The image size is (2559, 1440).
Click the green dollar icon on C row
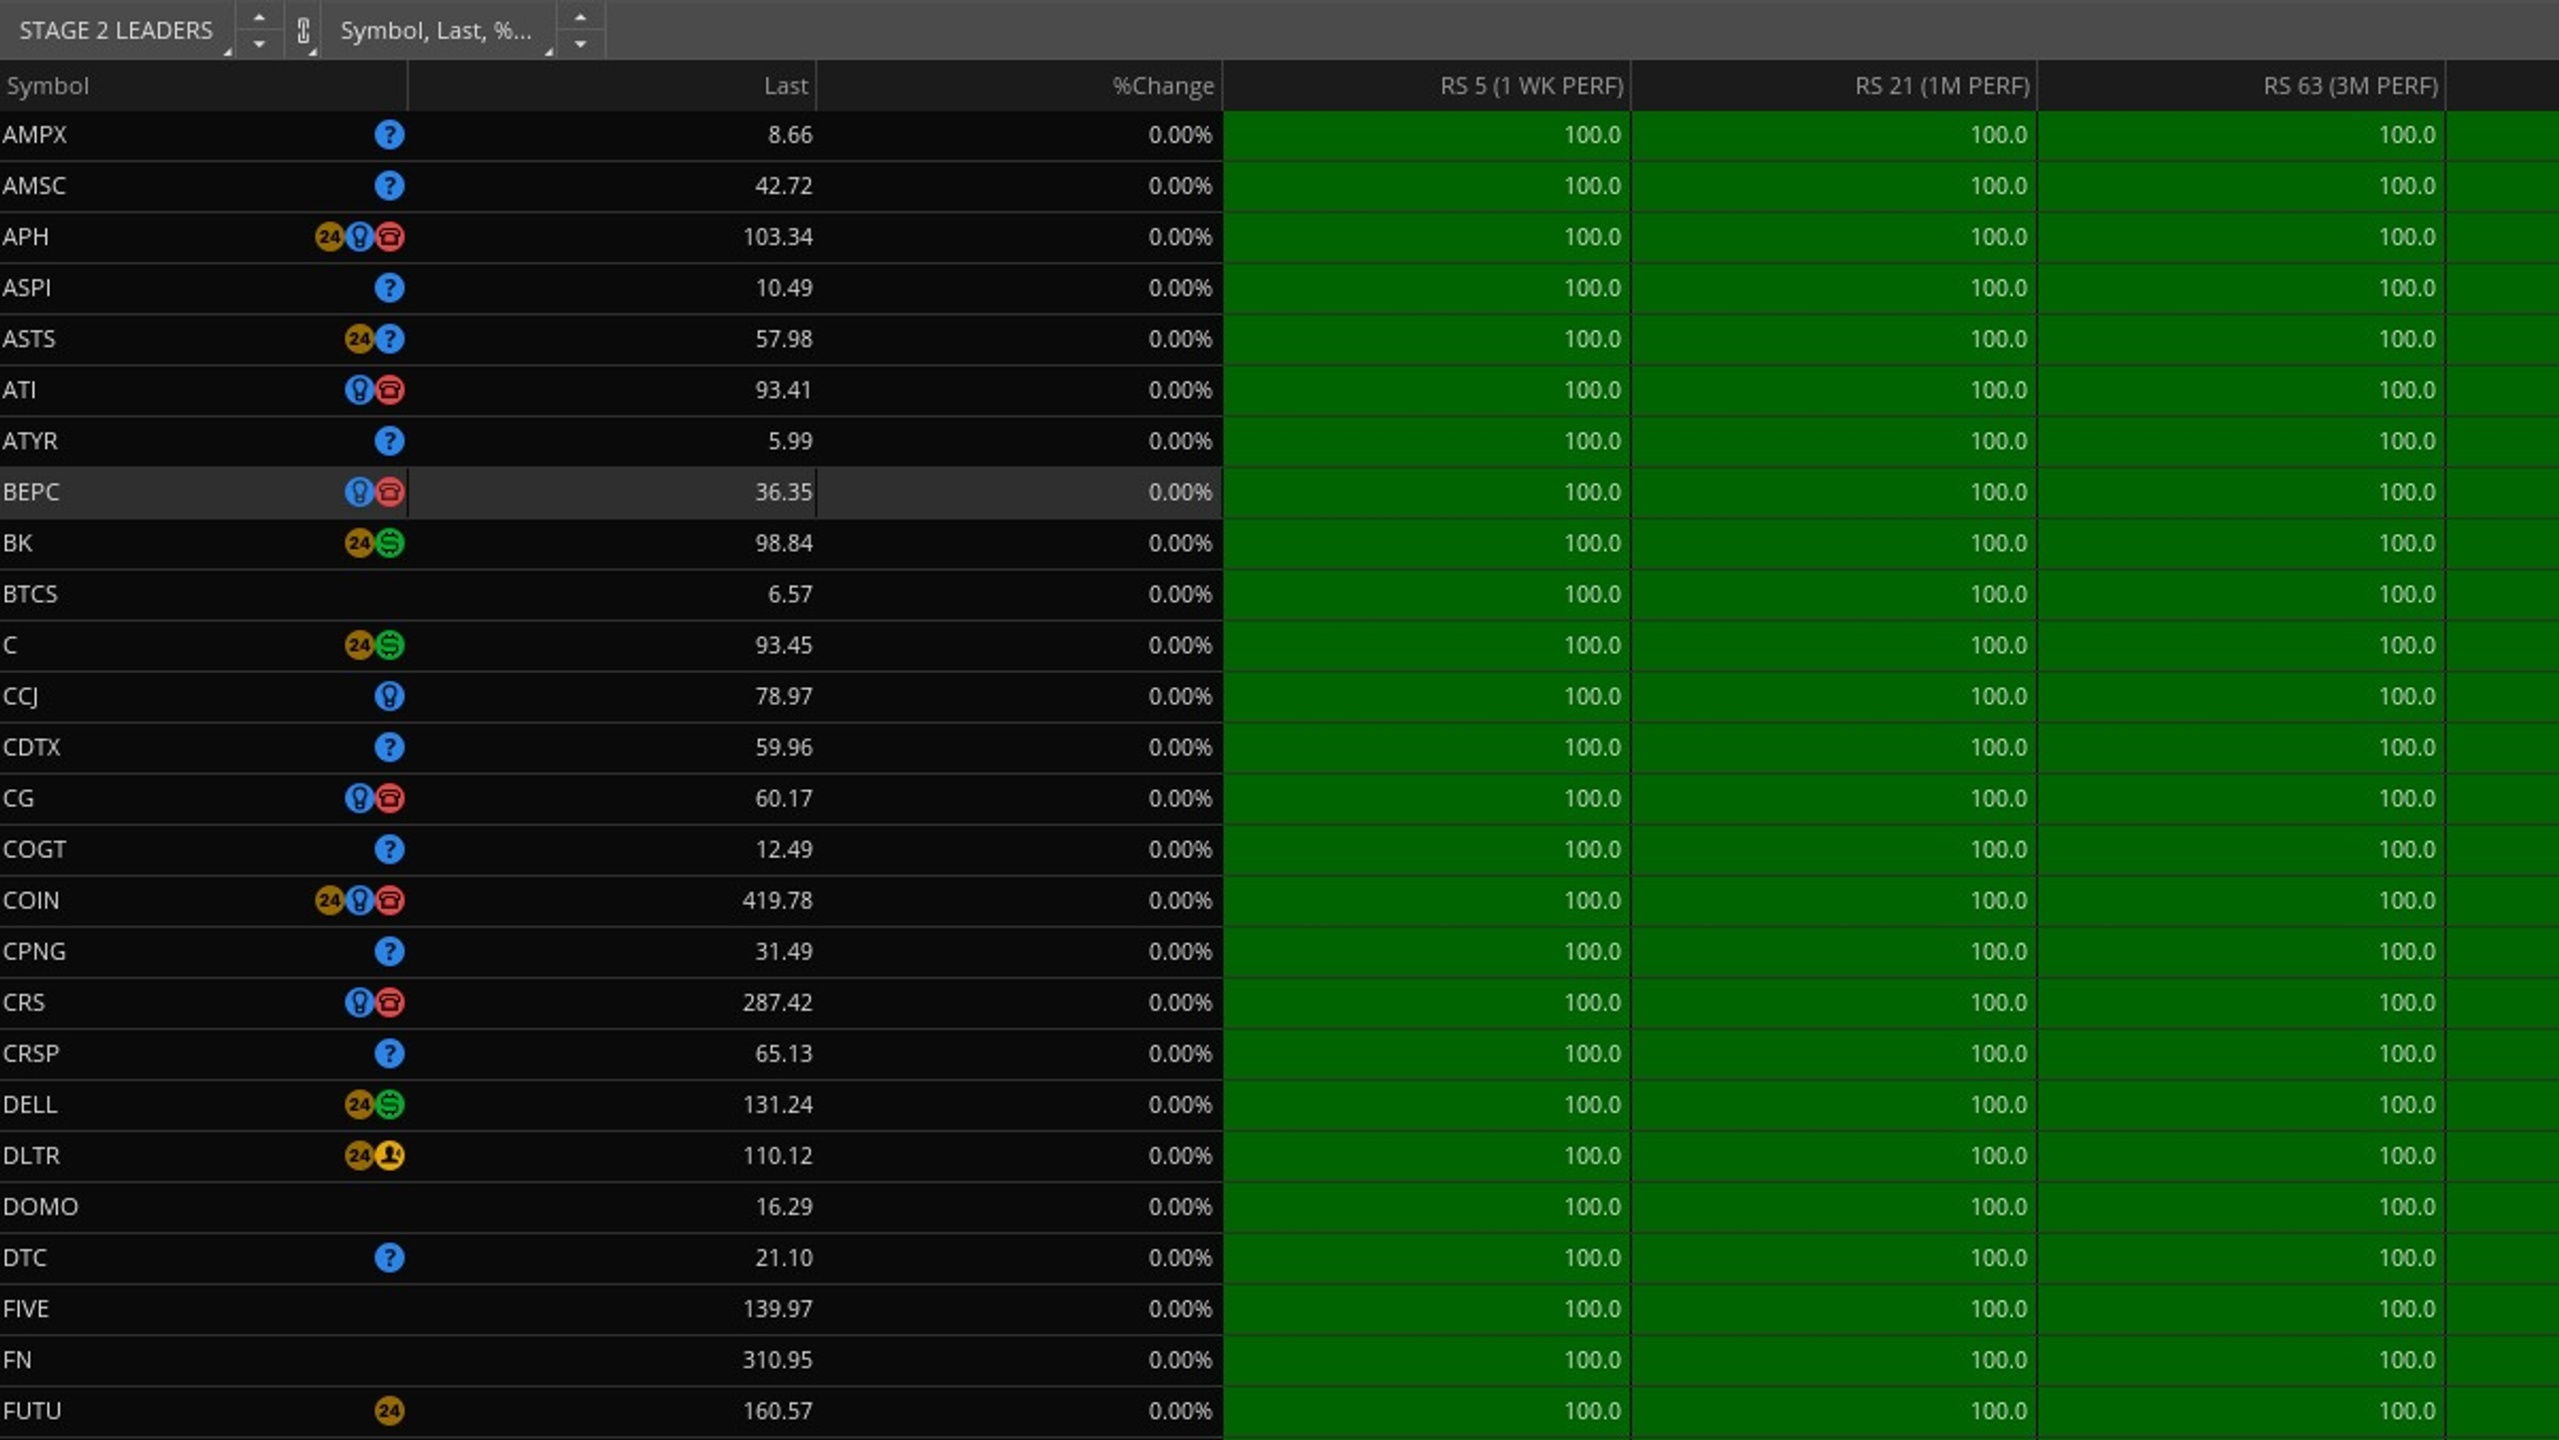389,645
